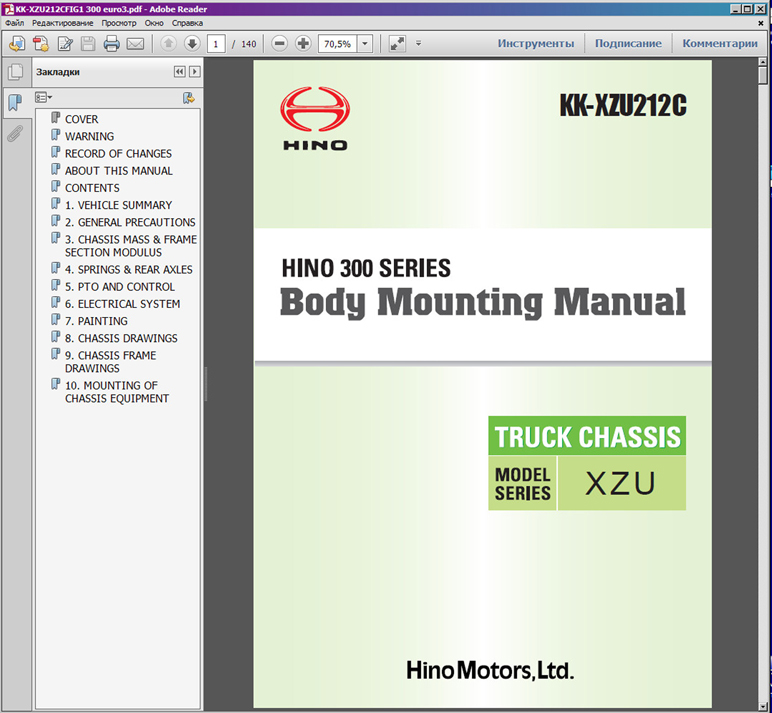Screen dimensions: 772x713
Task: Open the Просмотр menu
Action: pyautogui.click(x=119, y=22)
